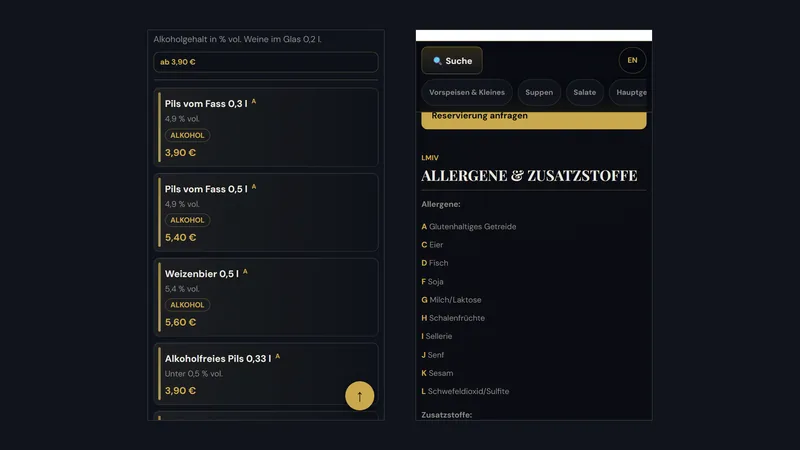Click the ab 3,90 € price box
This screenshot has width=800, height=450.
(x=266, y=62)
